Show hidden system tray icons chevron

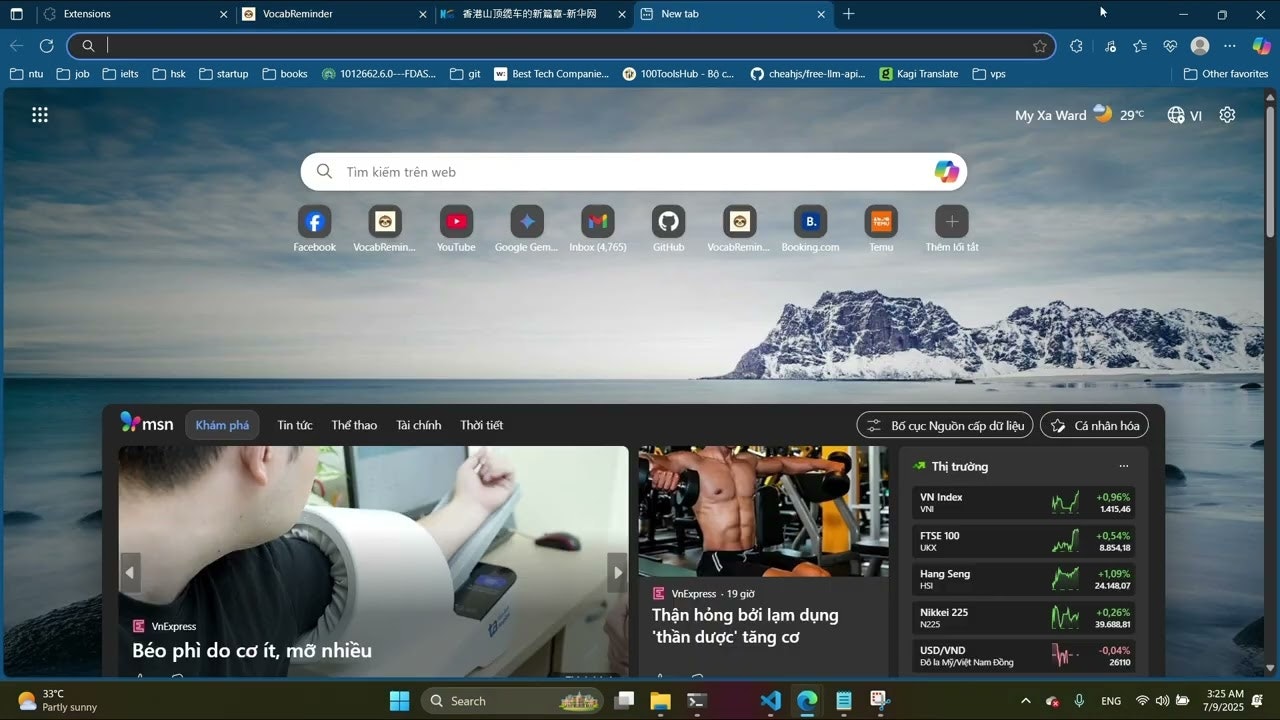[1025, 701]
